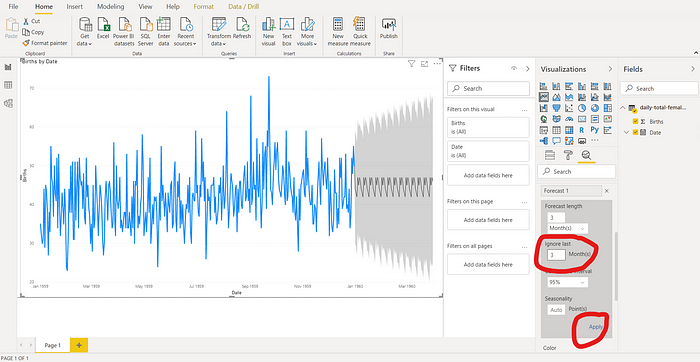Switch to Report view in sidebar
This screenshot has height=362, width=700.
pyautogui.click(x=8, y=67)
